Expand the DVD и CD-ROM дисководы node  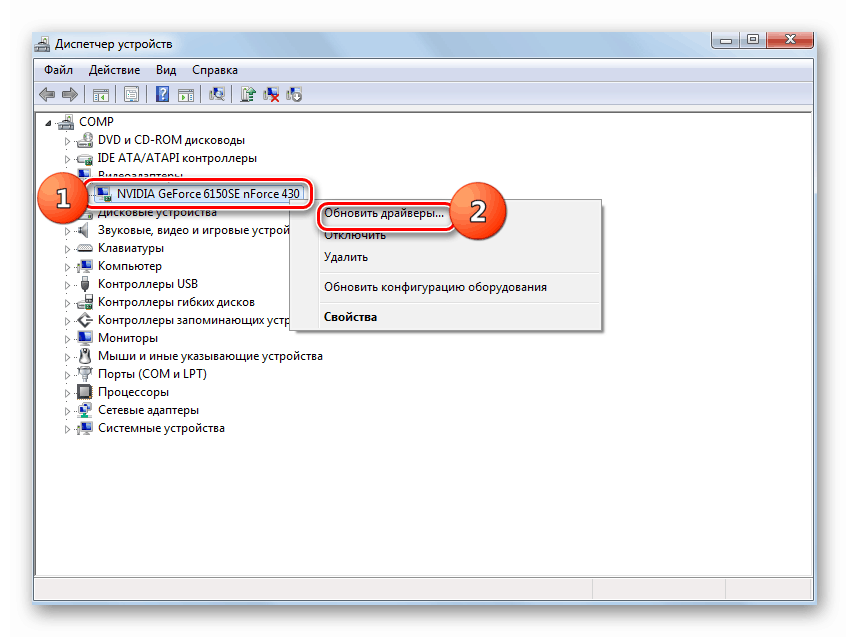(x=68, y=141)
